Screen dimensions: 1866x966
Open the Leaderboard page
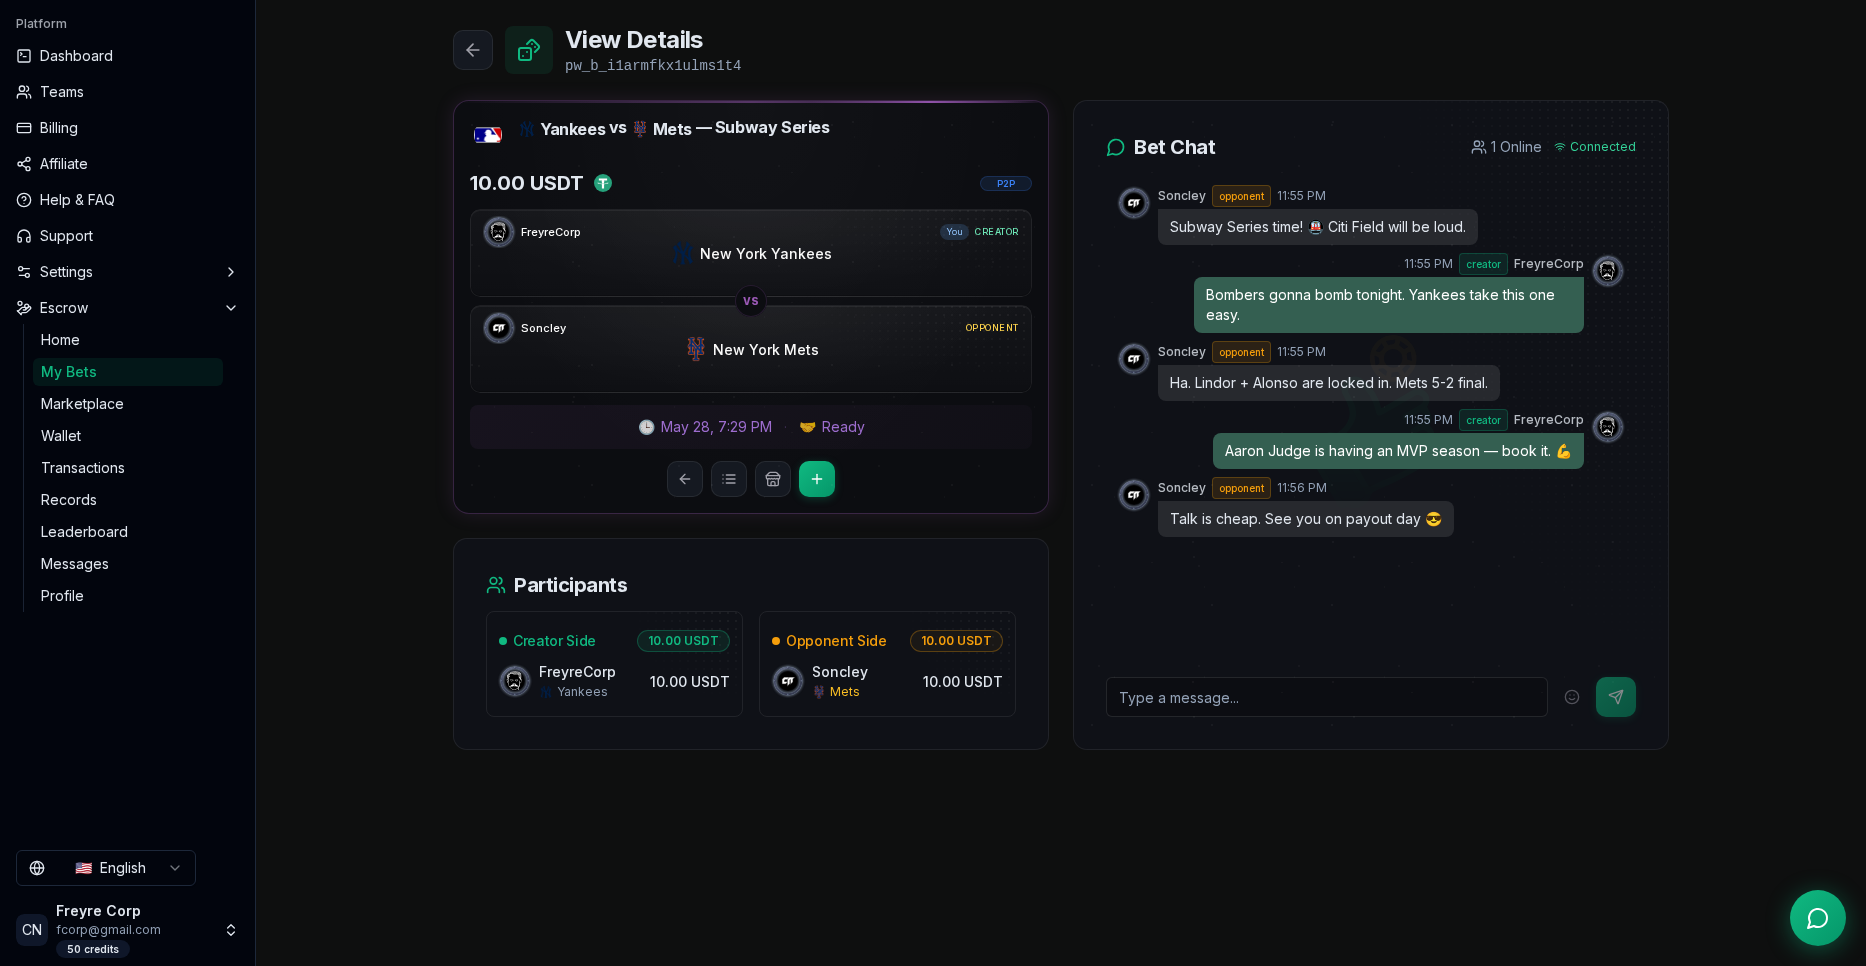128,532
